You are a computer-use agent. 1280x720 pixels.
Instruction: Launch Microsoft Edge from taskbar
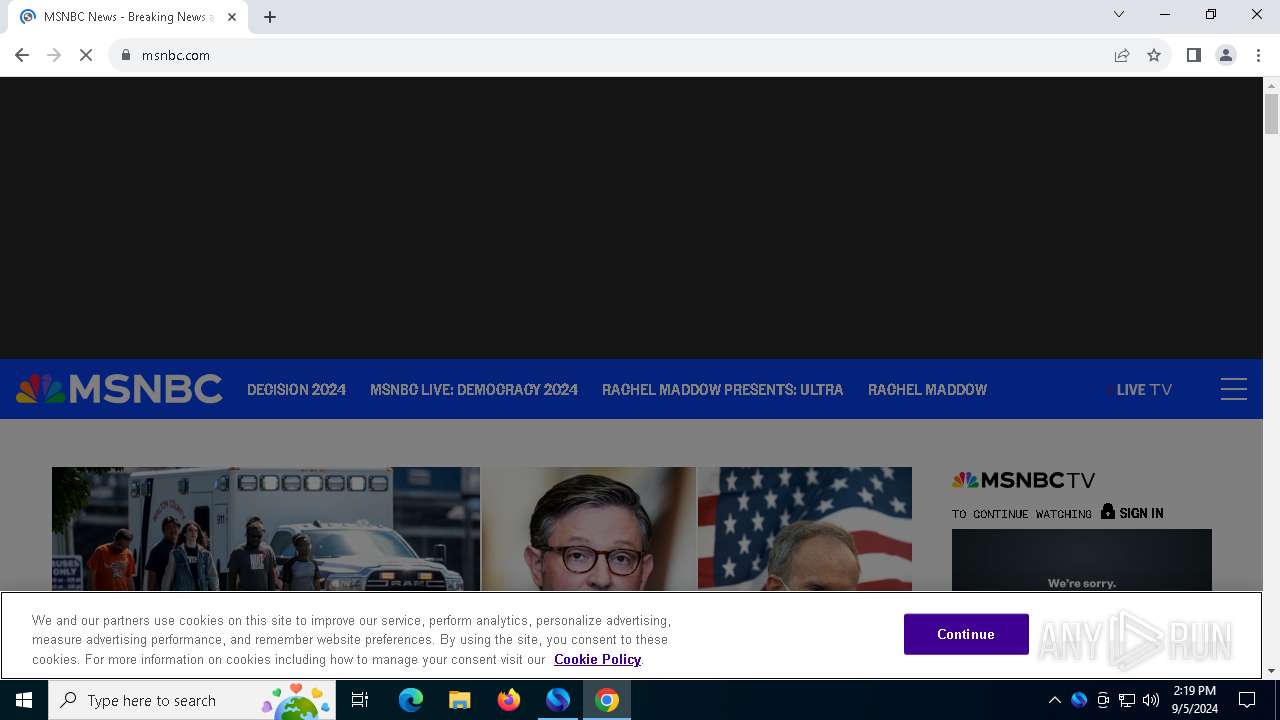coord(411,700)
